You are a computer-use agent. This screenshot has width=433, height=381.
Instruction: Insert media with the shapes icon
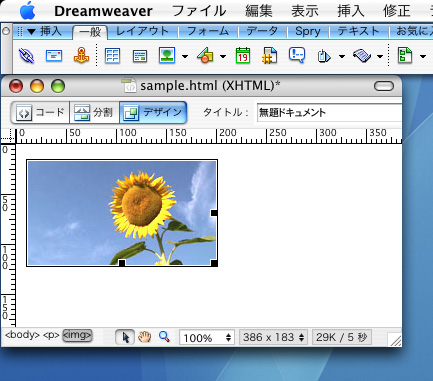[x=205, y=55]
